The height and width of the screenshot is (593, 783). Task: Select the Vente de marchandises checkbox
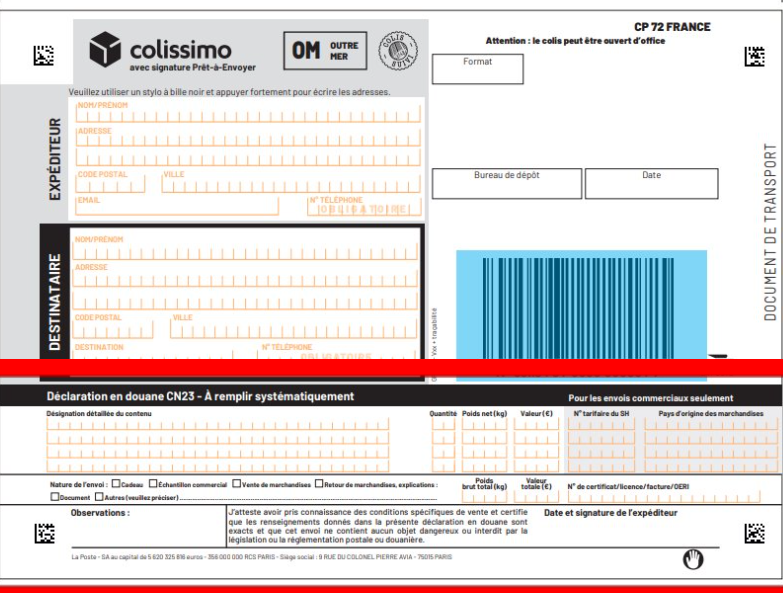tap(236, 484)
